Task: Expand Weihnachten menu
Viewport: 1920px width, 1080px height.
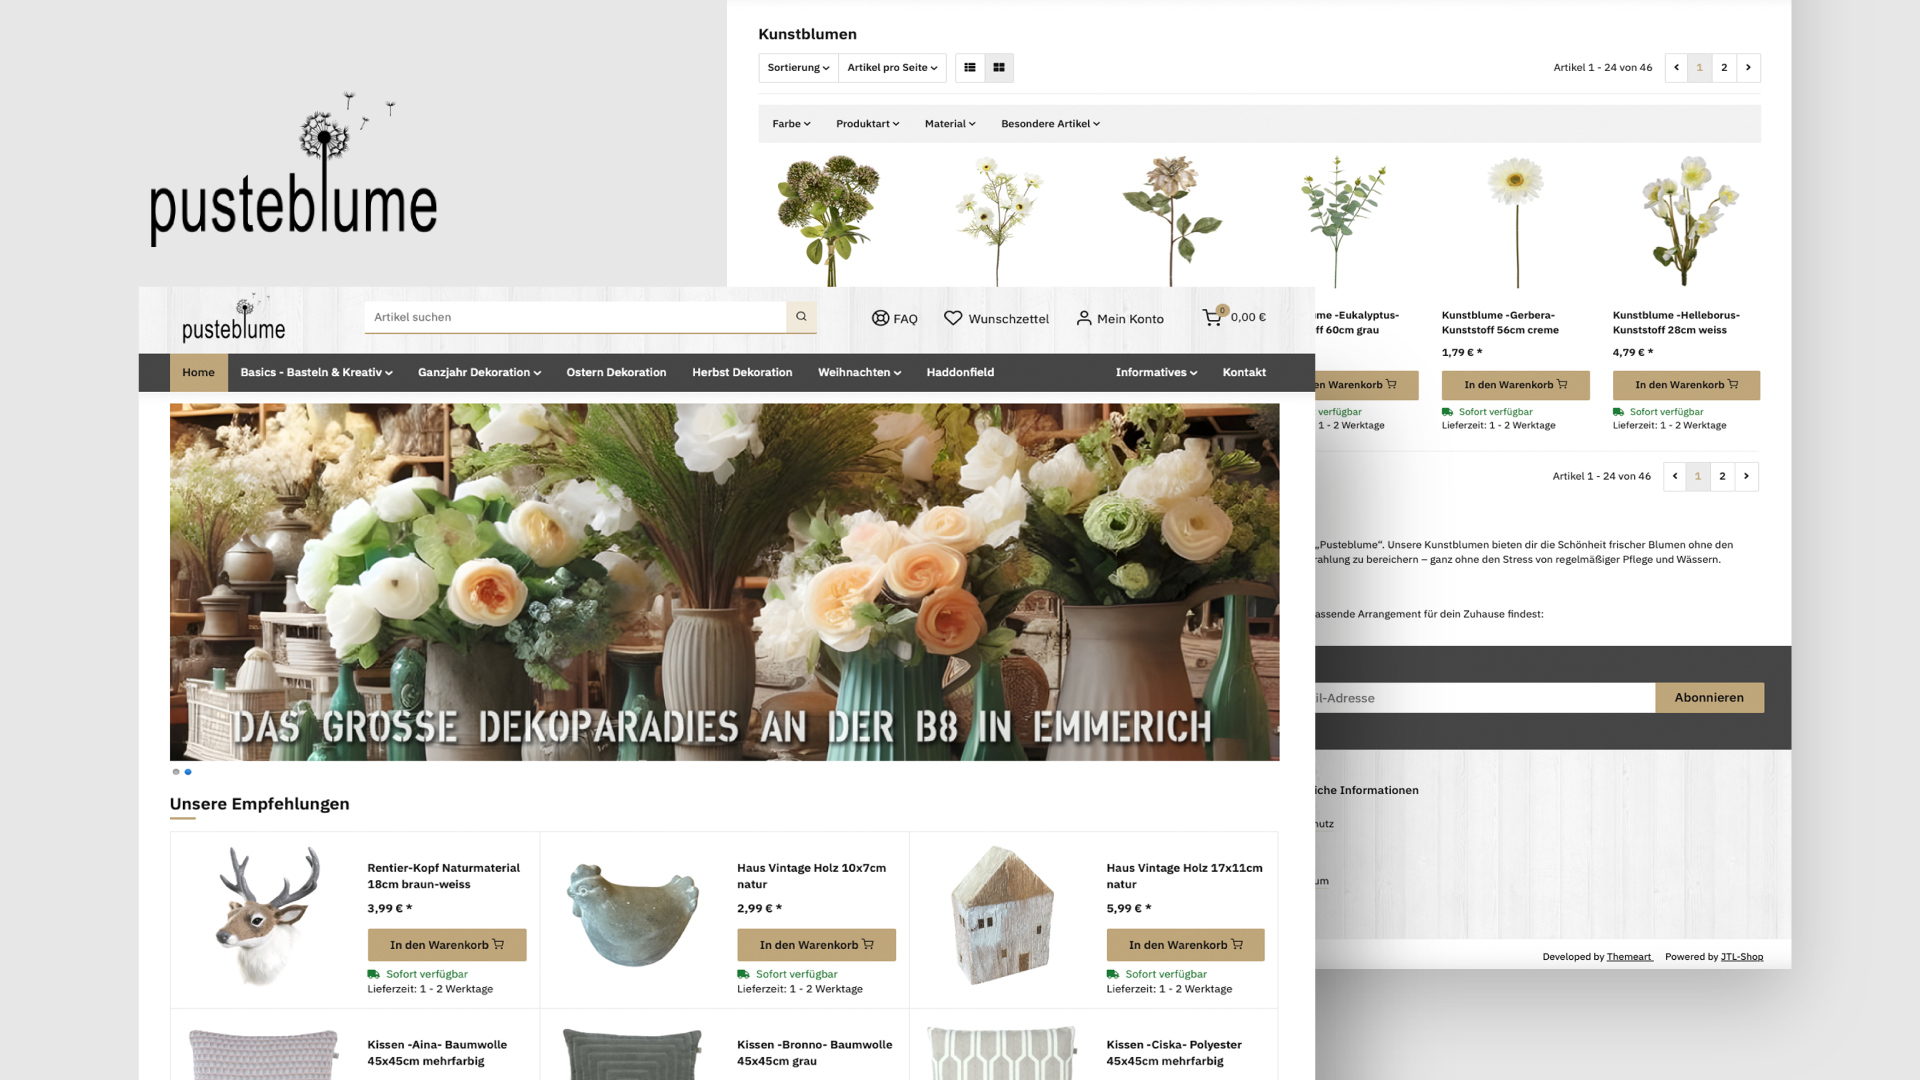Action: pyautogui.click(x=859, y=372)
